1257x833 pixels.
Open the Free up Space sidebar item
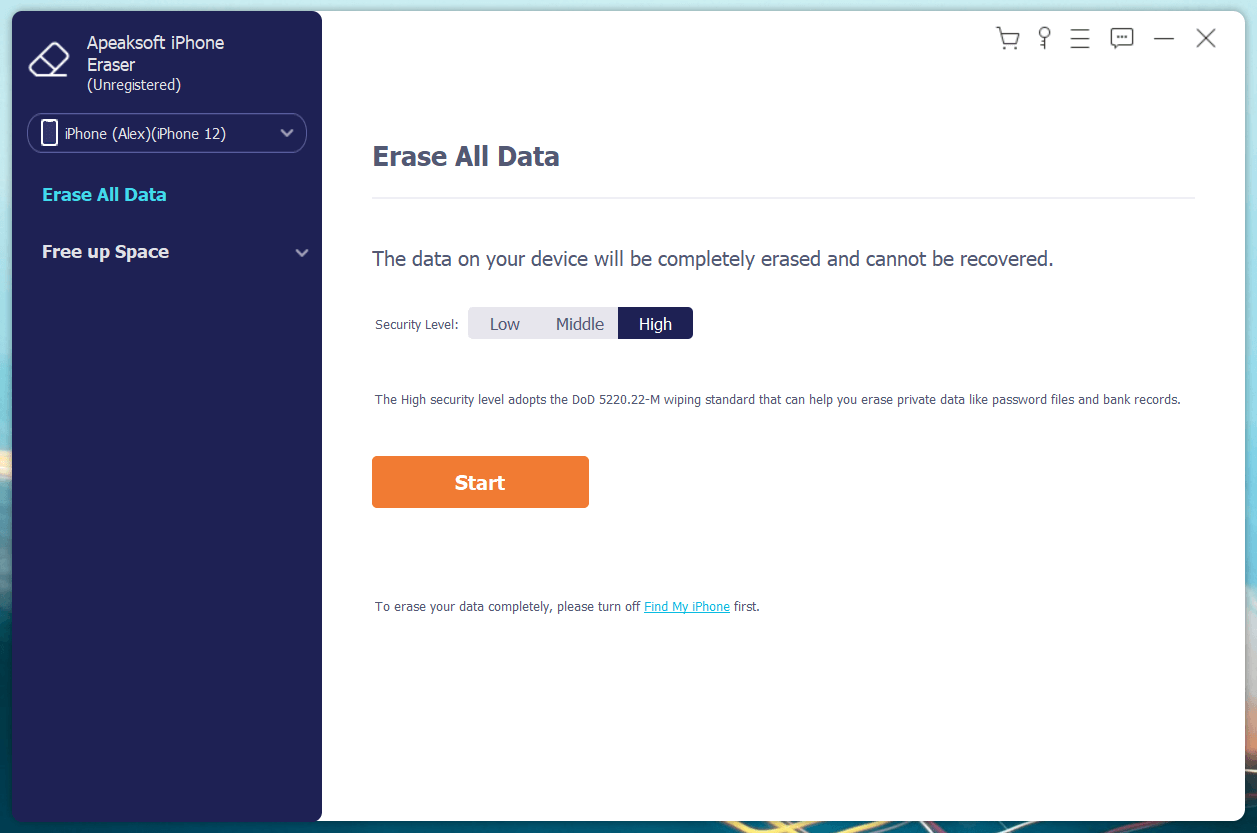(x=105, y=252)
